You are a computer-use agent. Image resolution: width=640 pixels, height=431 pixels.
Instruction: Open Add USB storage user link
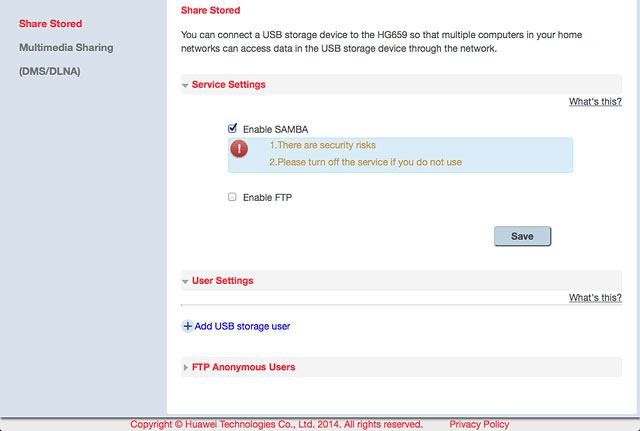242,327
